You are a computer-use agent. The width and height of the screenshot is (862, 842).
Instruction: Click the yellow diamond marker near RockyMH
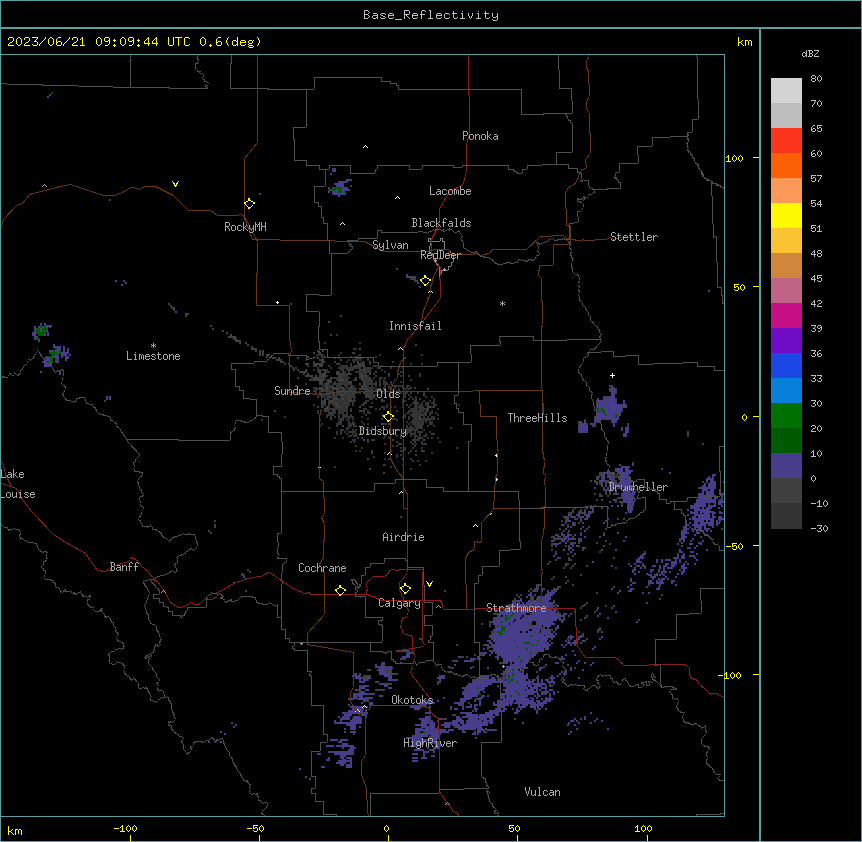[249, 204]
